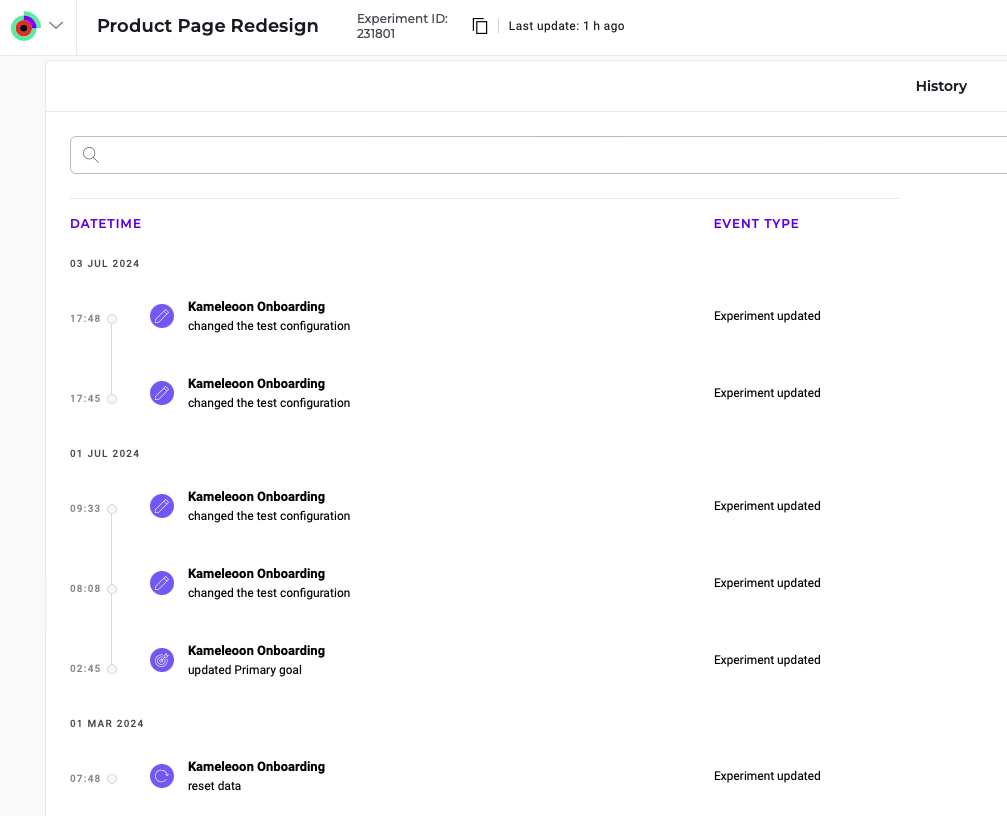This screenshot has height=816, width=1007.
Task: Click the pencil icon for the 08:08 entry
Action: (162, 583)
